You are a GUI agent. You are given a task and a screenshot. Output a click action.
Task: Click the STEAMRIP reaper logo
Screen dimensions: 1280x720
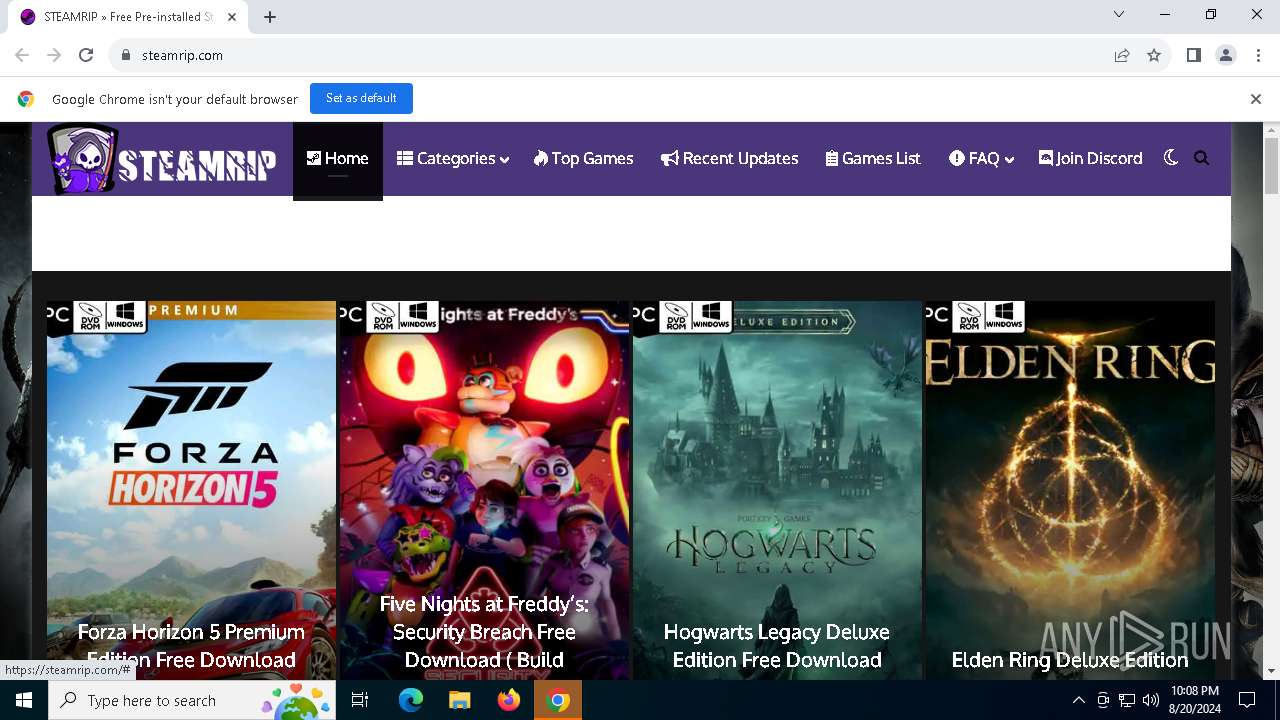click(x=162, y=159)
